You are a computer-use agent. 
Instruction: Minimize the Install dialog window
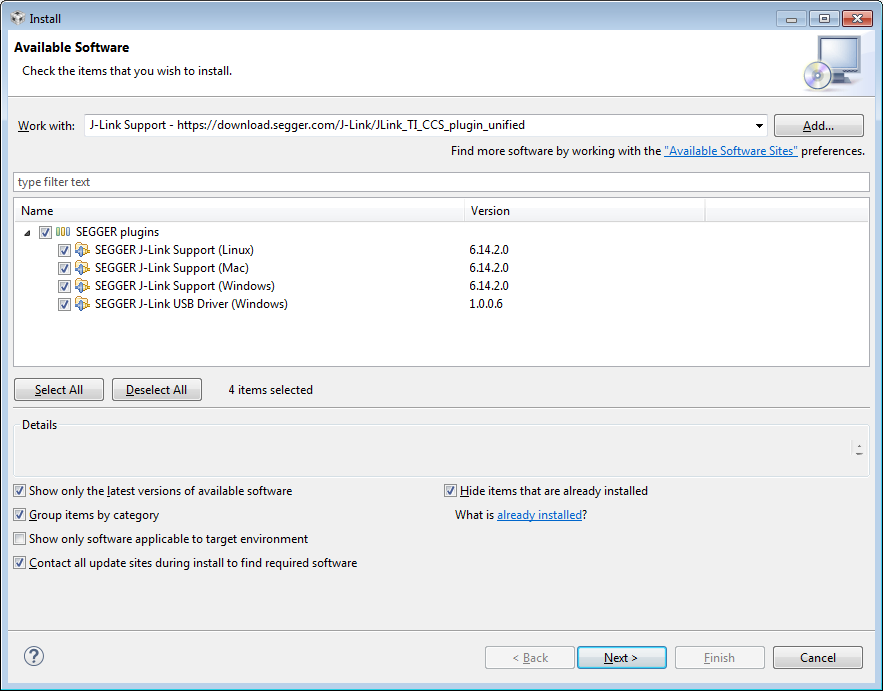pos(791,19)
